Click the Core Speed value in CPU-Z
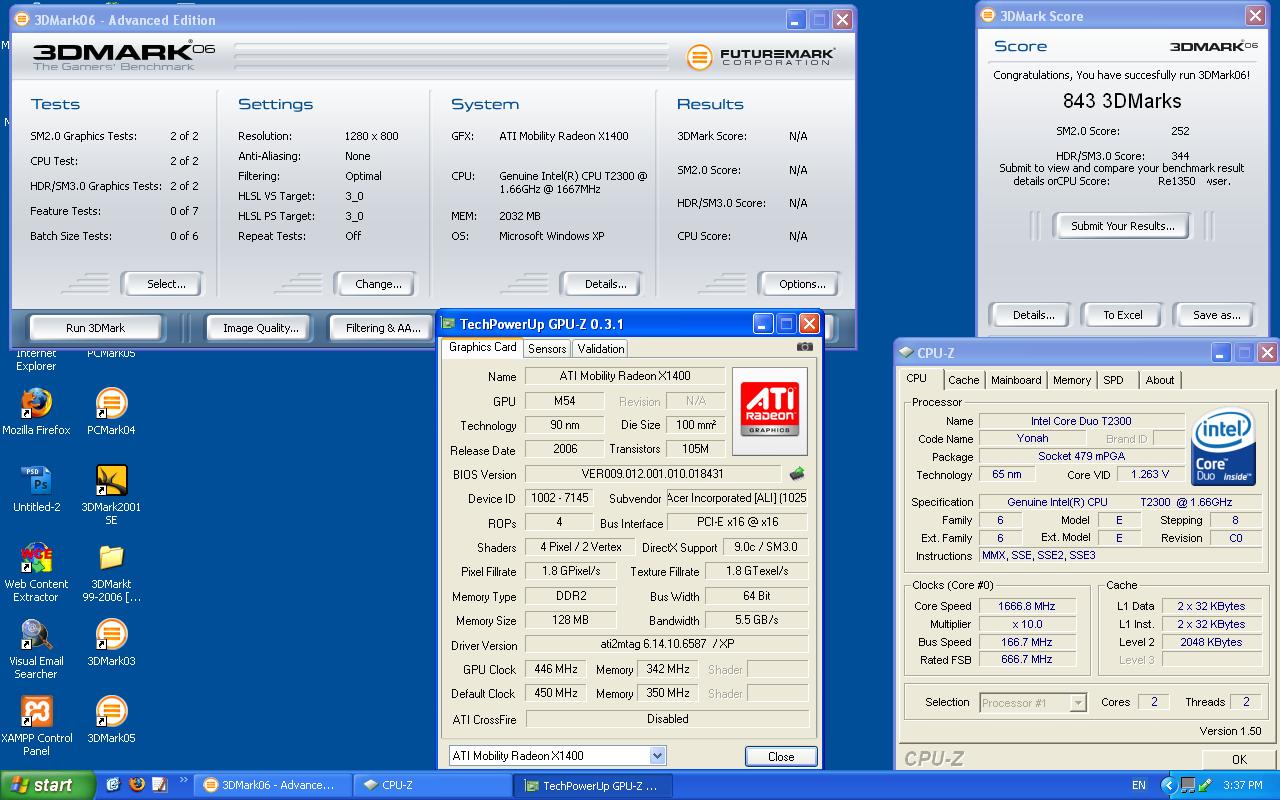The image size is (1280, 800). (x=1026, y=606)
